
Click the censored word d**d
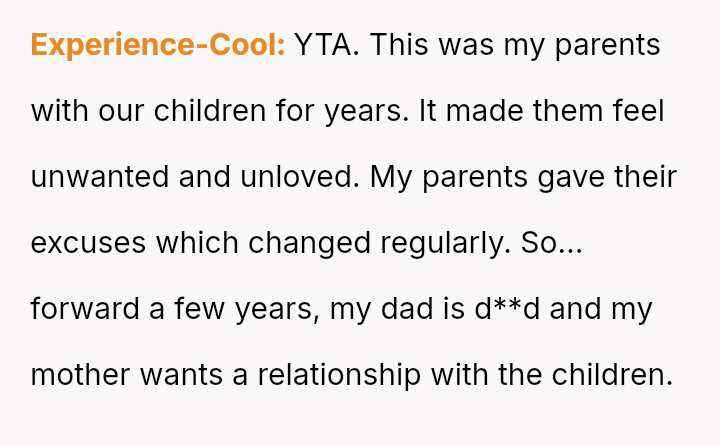[507, 308]
